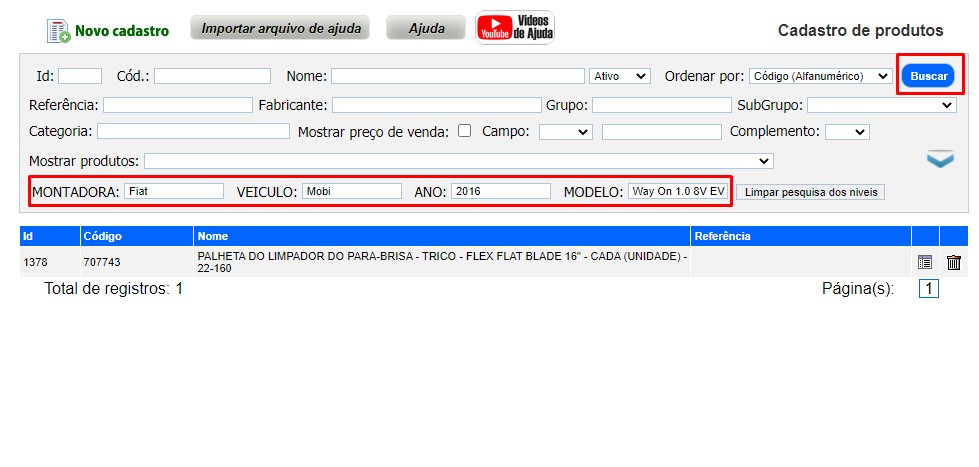Open Mostrar produtos dropdown
Image resolution: width=979 pixels, height=467 pixels.
(459, 161)
